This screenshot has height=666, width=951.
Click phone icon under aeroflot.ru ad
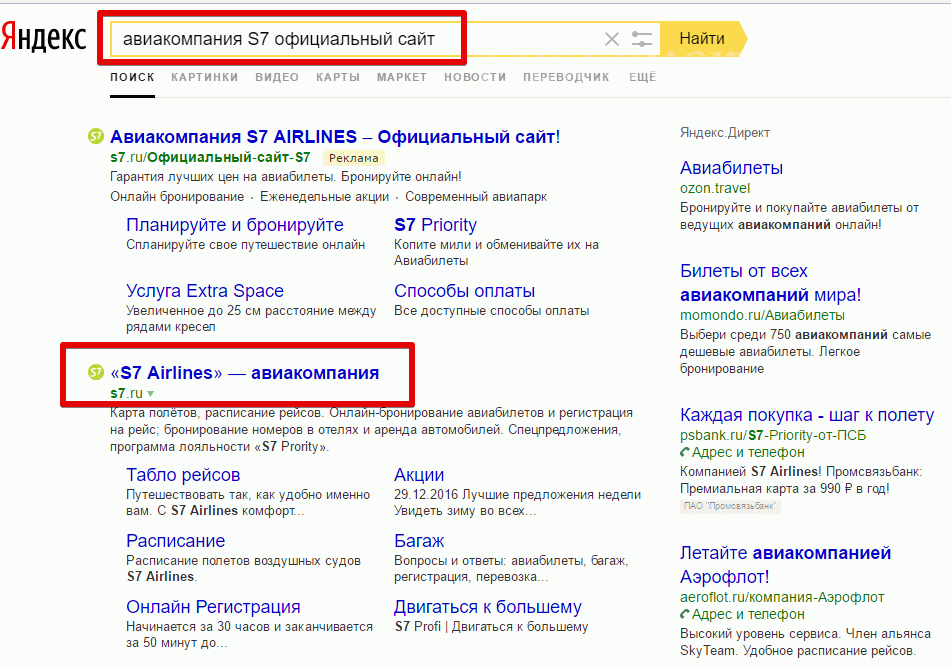pyautogui.click(x=684, y=615)
